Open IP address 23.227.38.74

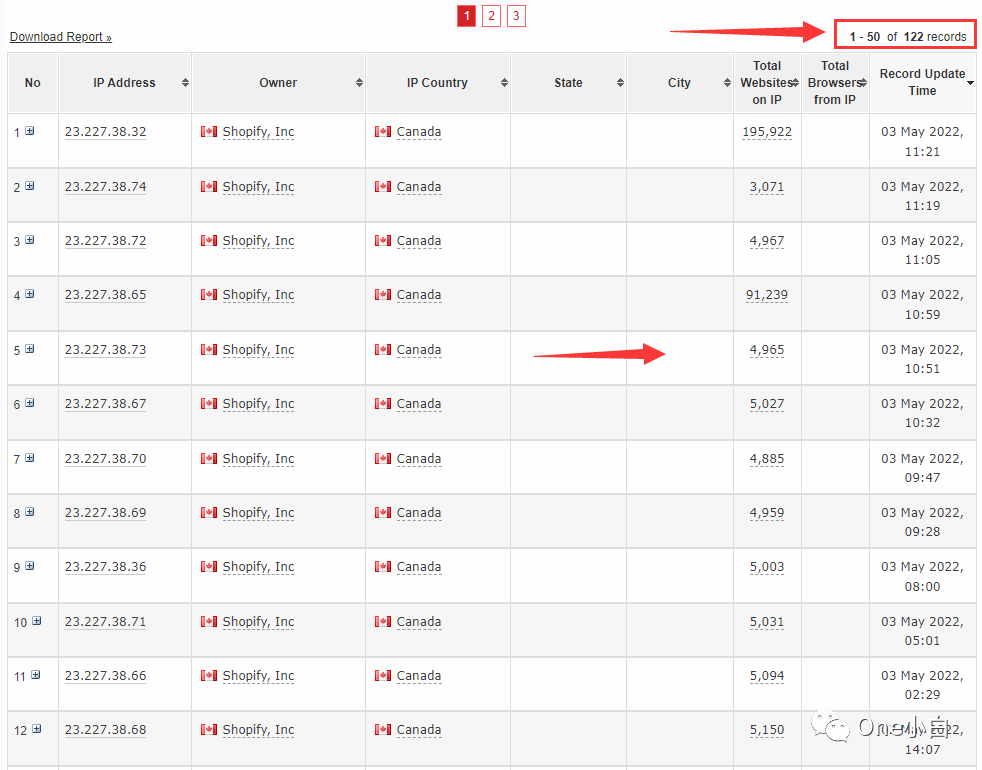coord(105,187)
